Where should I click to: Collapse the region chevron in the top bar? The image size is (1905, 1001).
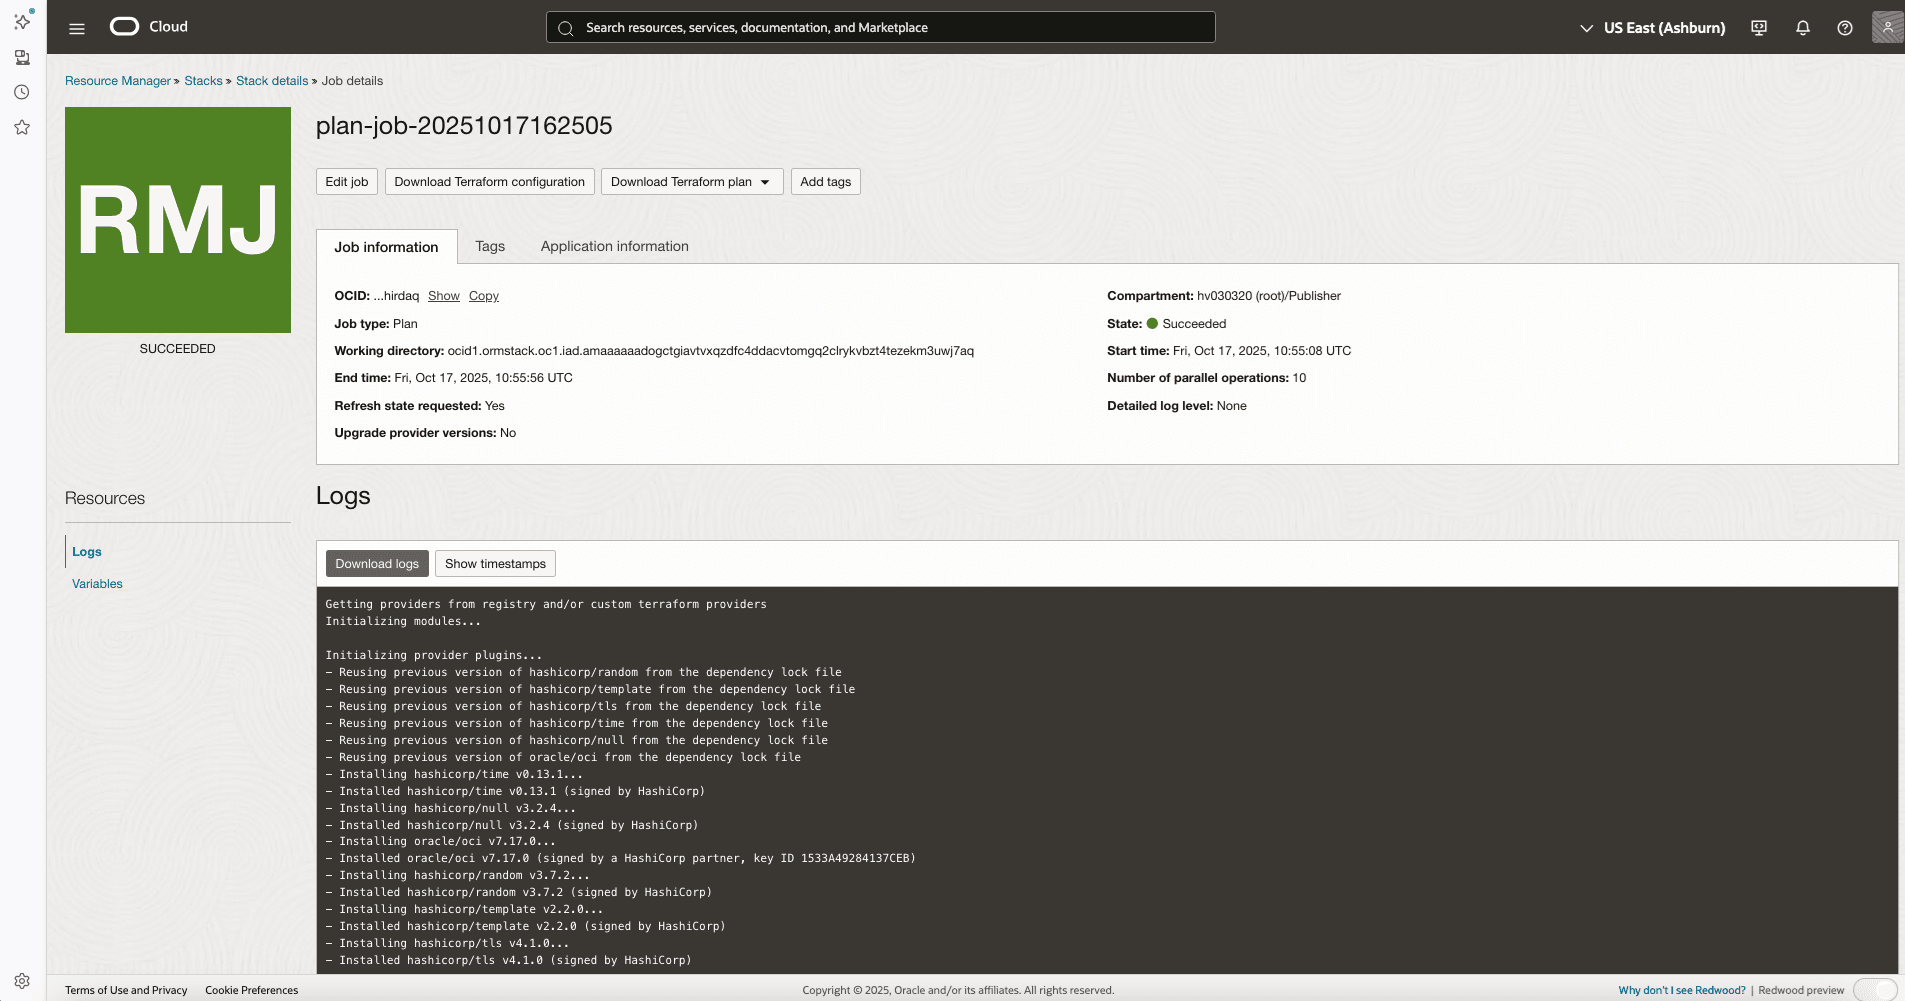point(1586,28)
